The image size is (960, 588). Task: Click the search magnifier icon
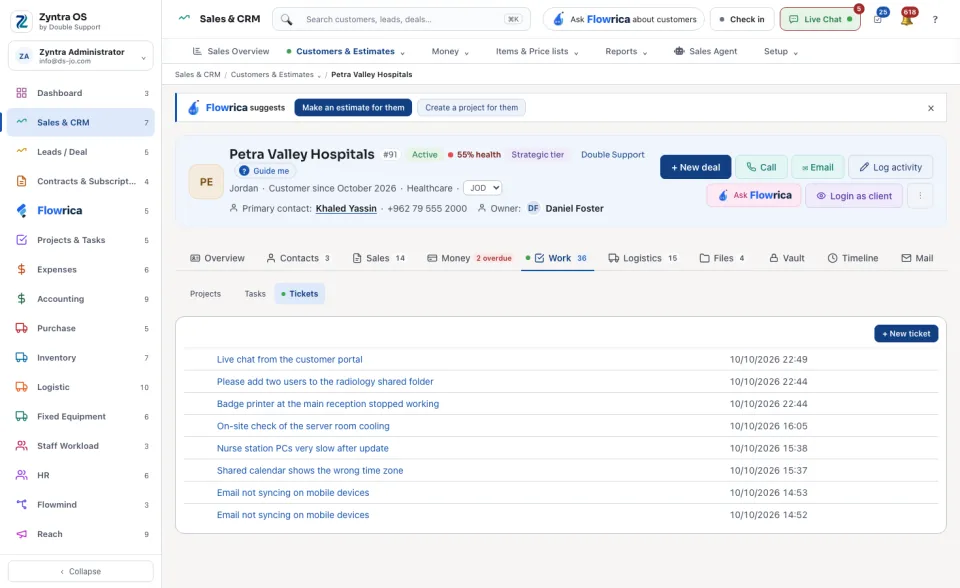(287, 20)
